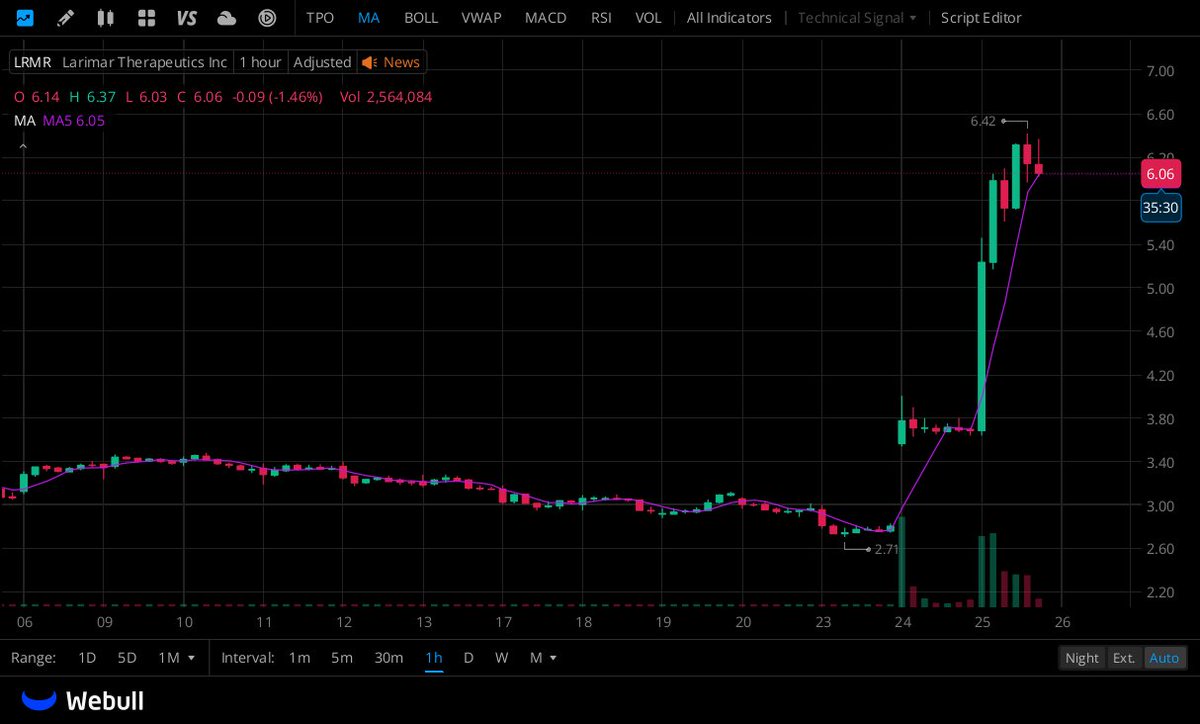Set interval to 5m

pos(342,658)
